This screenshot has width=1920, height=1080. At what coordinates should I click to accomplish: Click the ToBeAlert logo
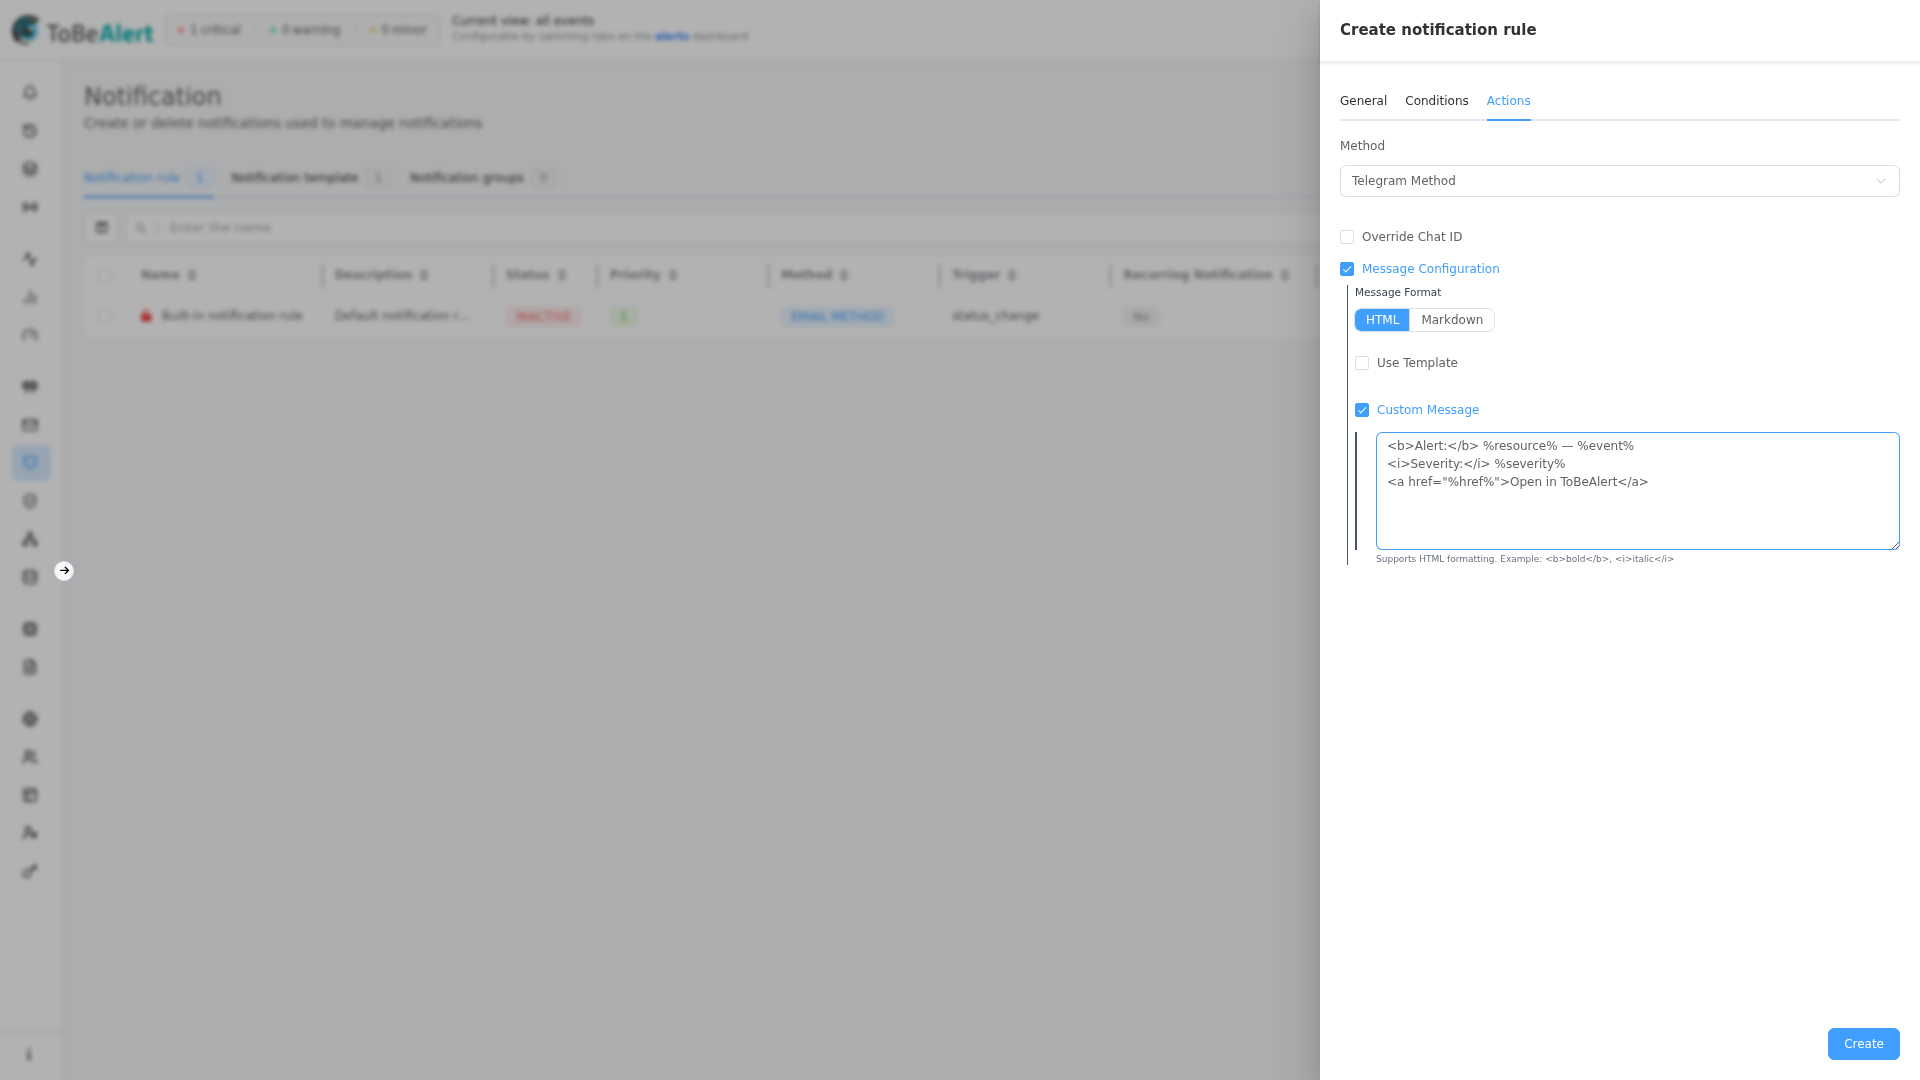click(x=82, y=31)
